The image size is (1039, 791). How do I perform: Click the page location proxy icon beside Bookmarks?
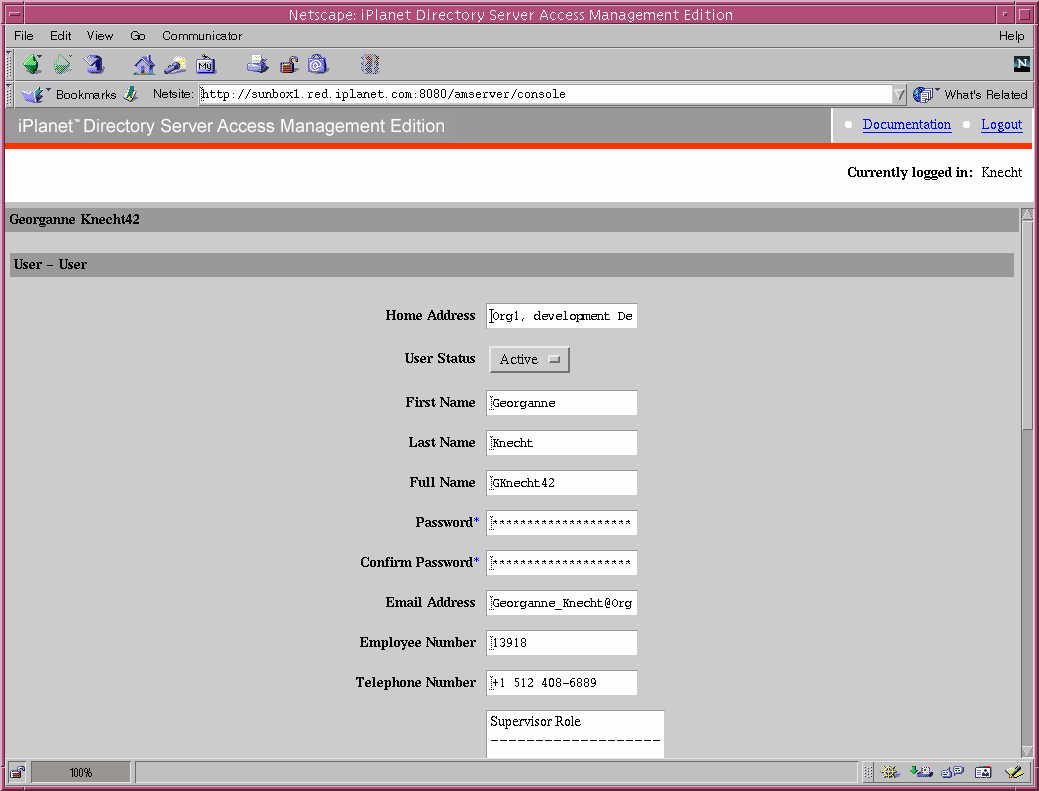coord(131,94)
